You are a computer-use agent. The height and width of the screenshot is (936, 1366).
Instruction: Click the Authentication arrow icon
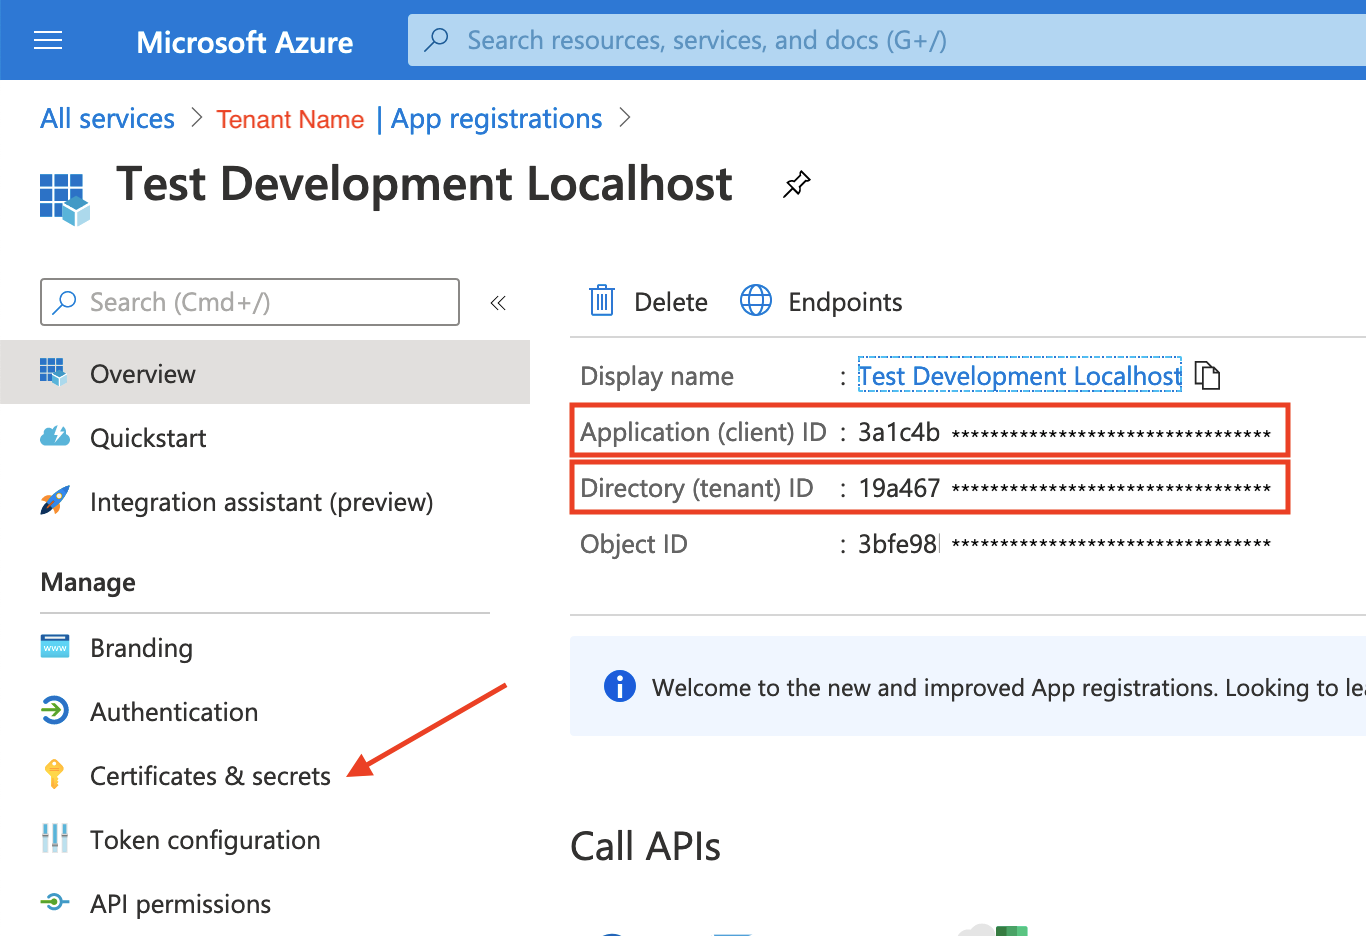(54, 710)
